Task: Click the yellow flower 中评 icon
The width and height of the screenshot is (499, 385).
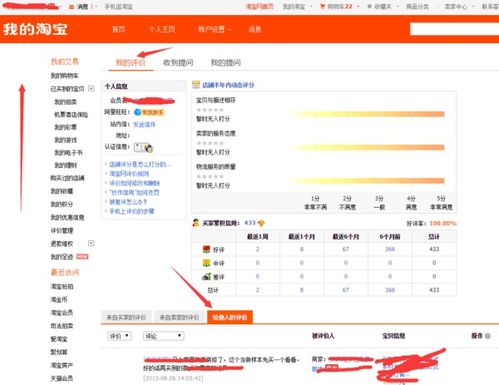Action: pyautogui.click(x=206, y=263)
